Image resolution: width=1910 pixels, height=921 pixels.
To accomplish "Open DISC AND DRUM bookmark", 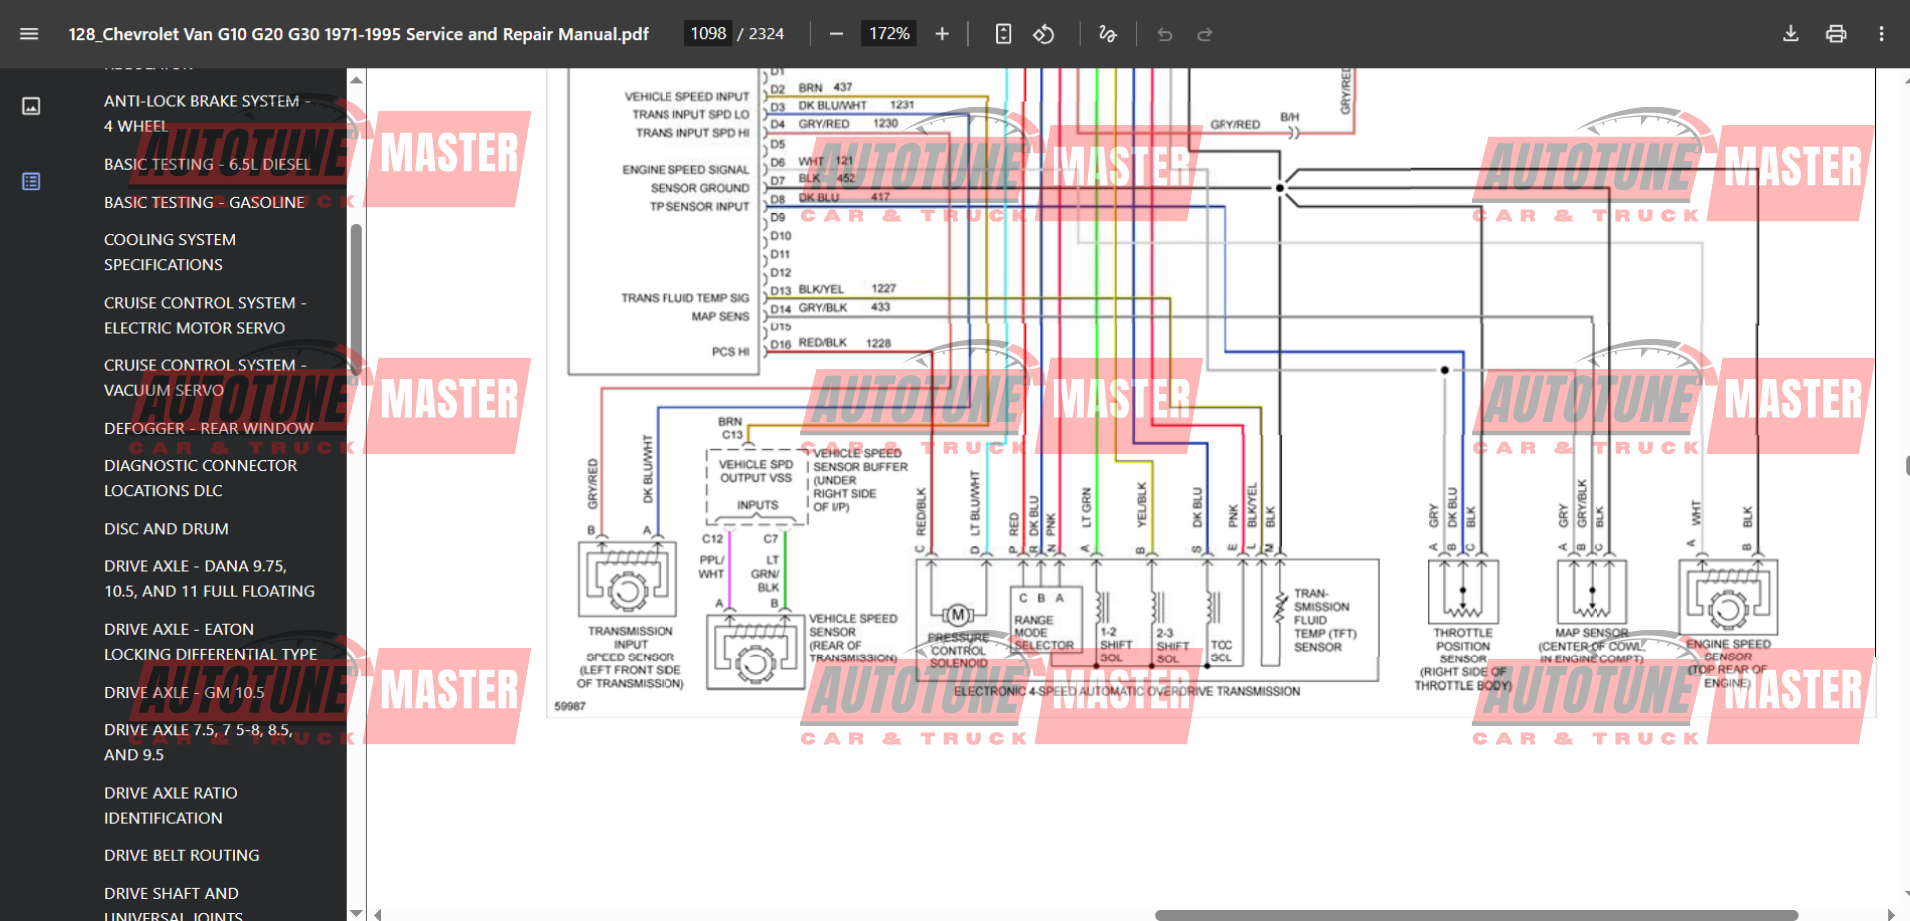I will pyautogui.click(x=166, y=528).
